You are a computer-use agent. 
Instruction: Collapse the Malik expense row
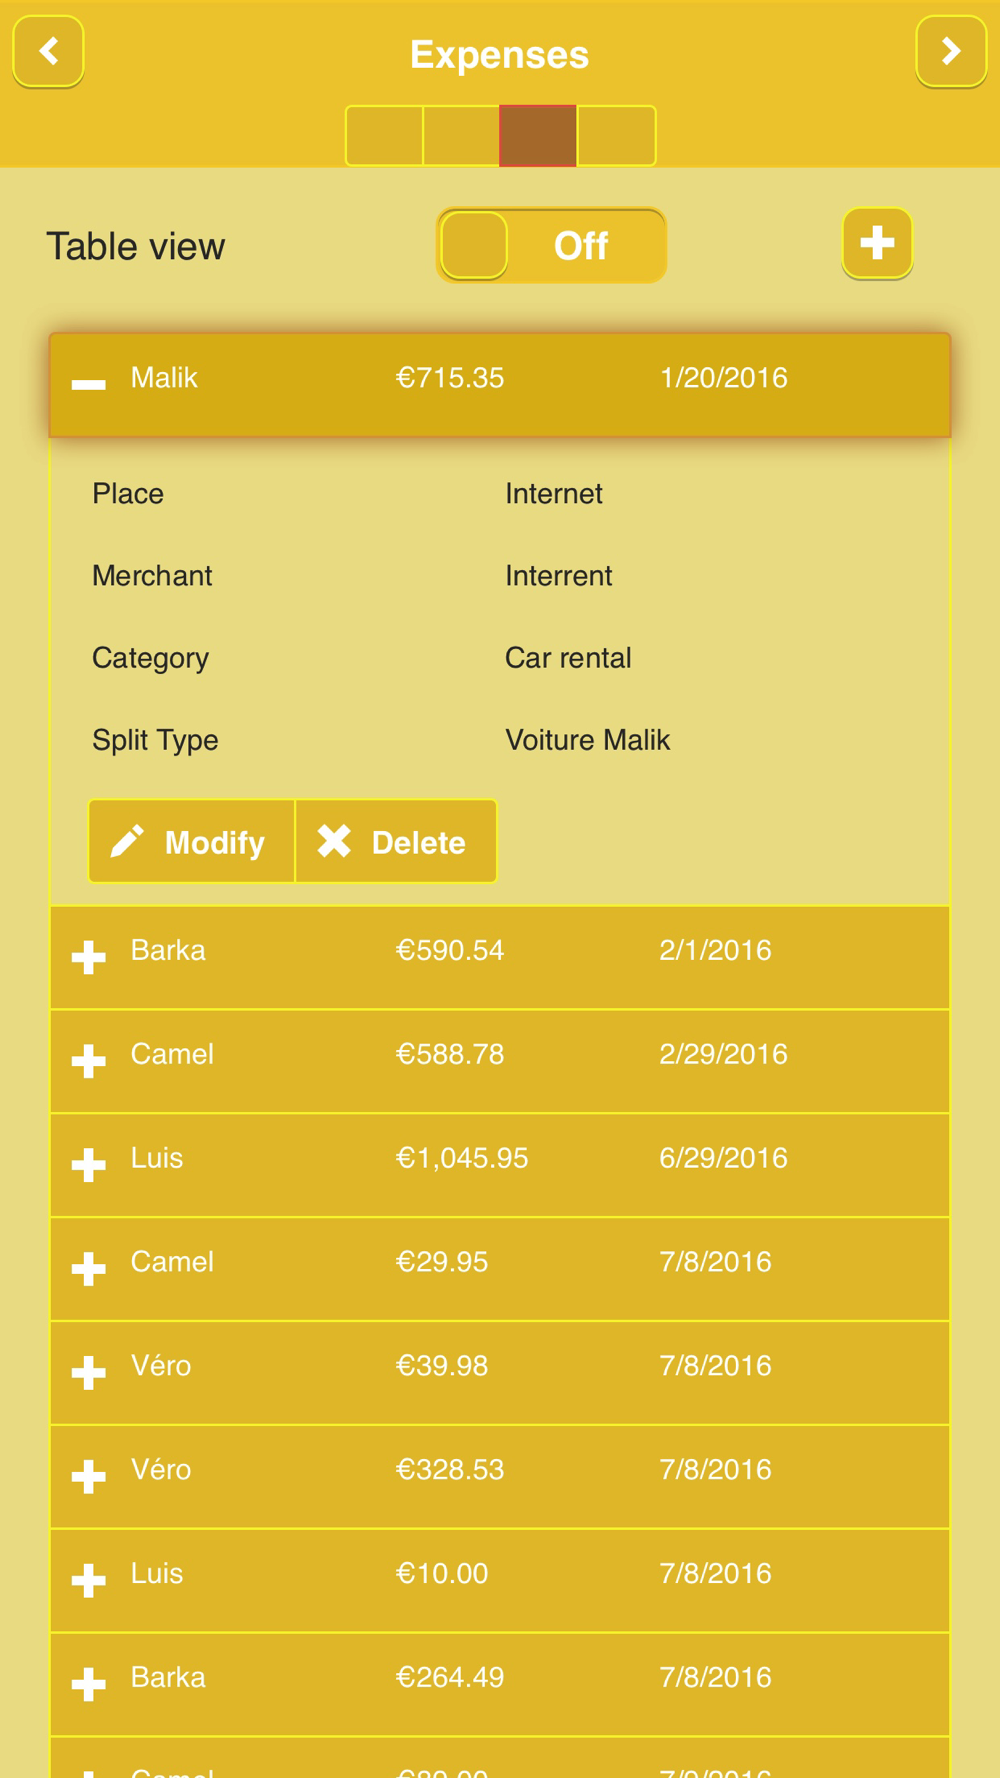pyautogui.click(x=89, y=384)
